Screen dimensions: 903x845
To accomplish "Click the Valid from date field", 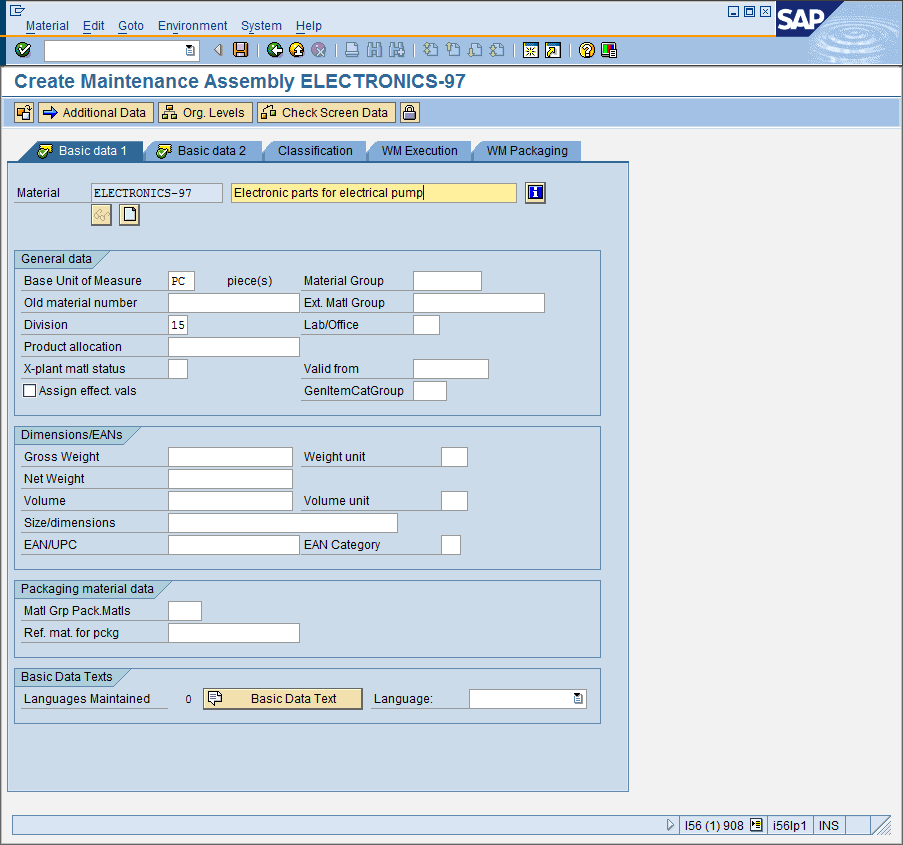I will 451,369.
